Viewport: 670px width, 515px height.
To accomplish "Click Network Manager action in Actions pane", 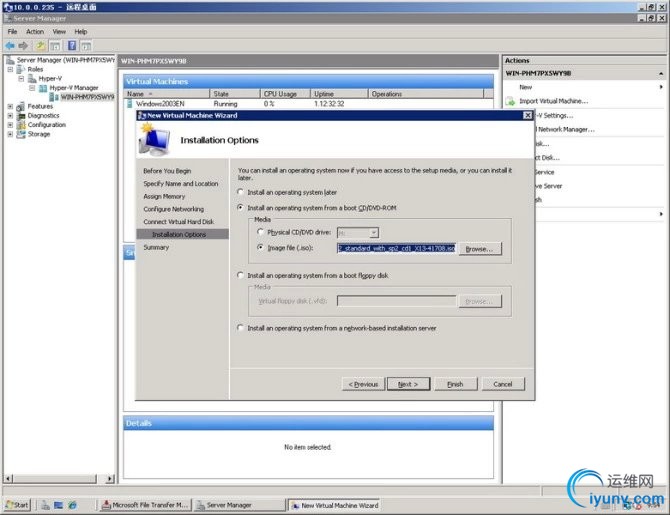I will [565, 129].
